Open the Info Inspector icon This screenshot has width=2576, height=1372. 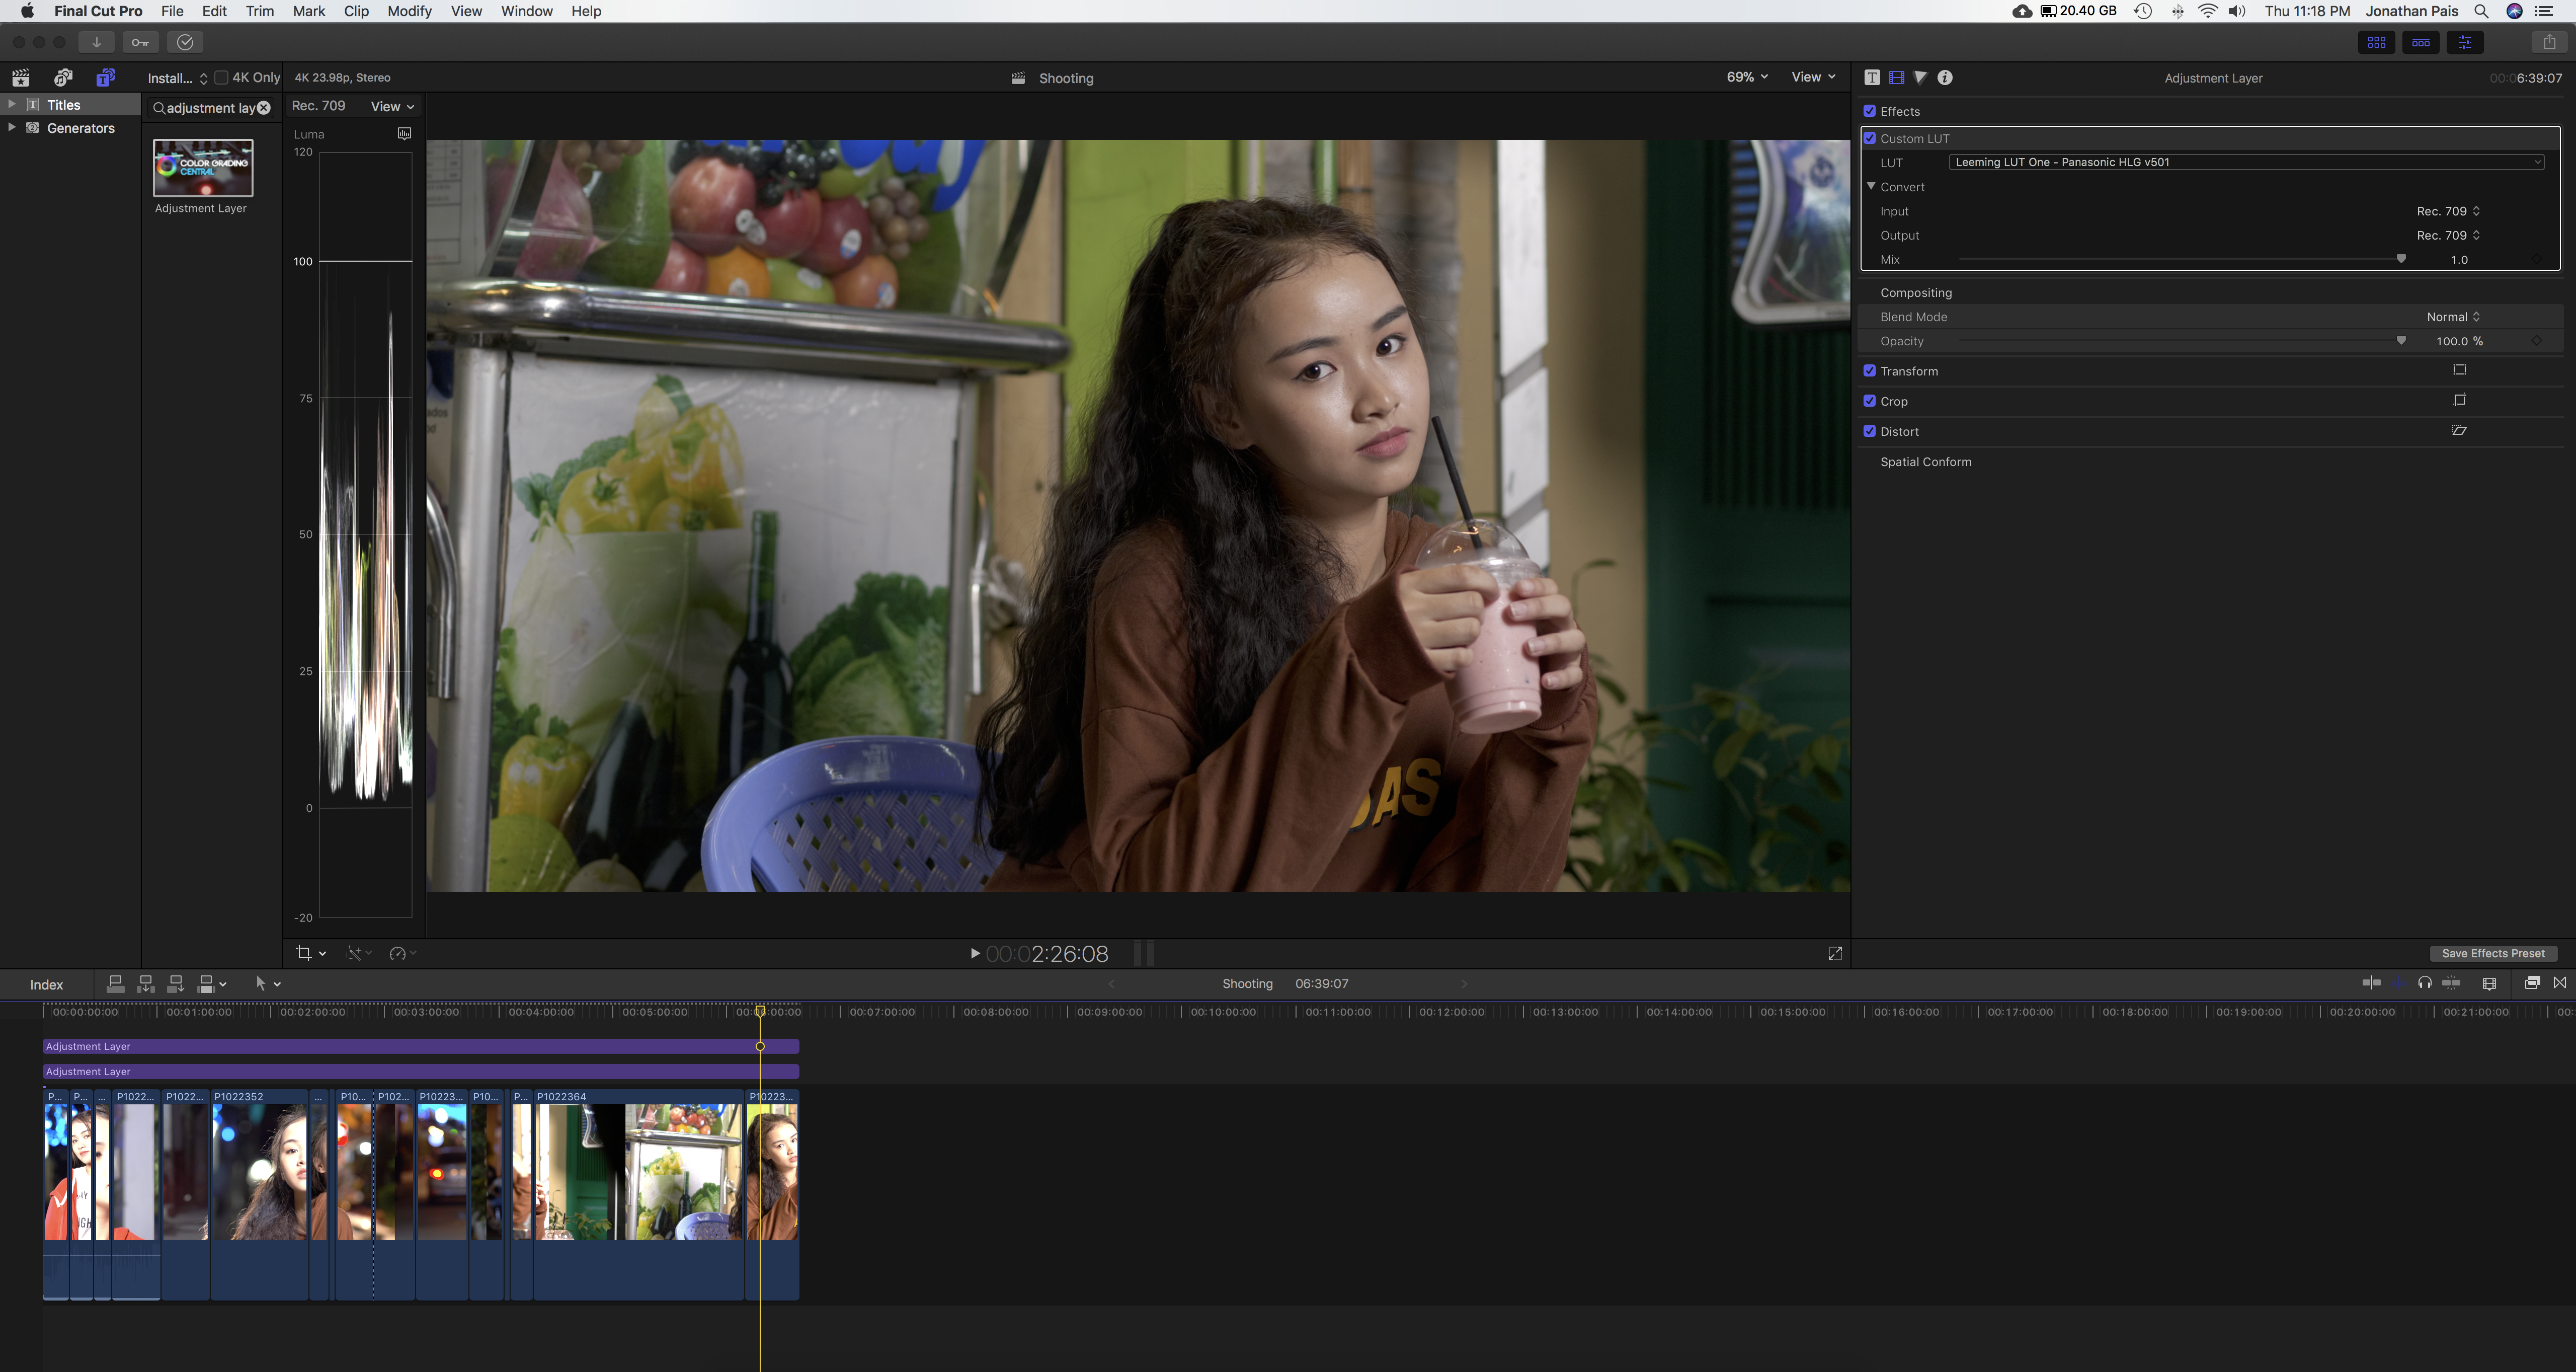tap(1945, 78)
